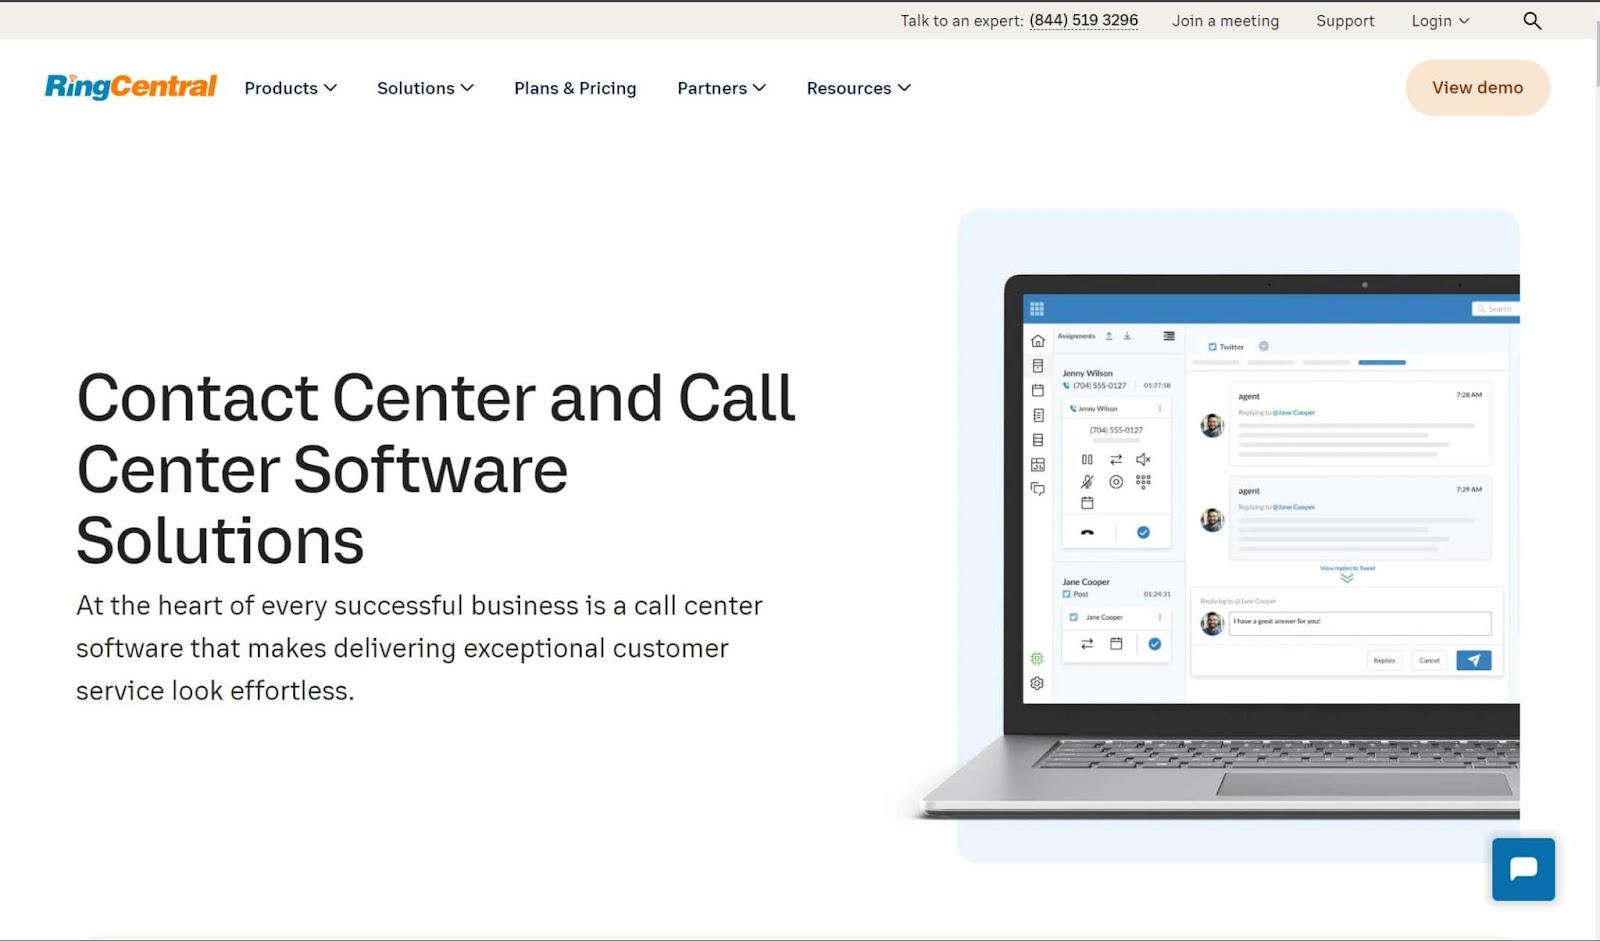Click the 7:28 AM agent message
Screen dimensions: 1600x941
click(1361, 424)
